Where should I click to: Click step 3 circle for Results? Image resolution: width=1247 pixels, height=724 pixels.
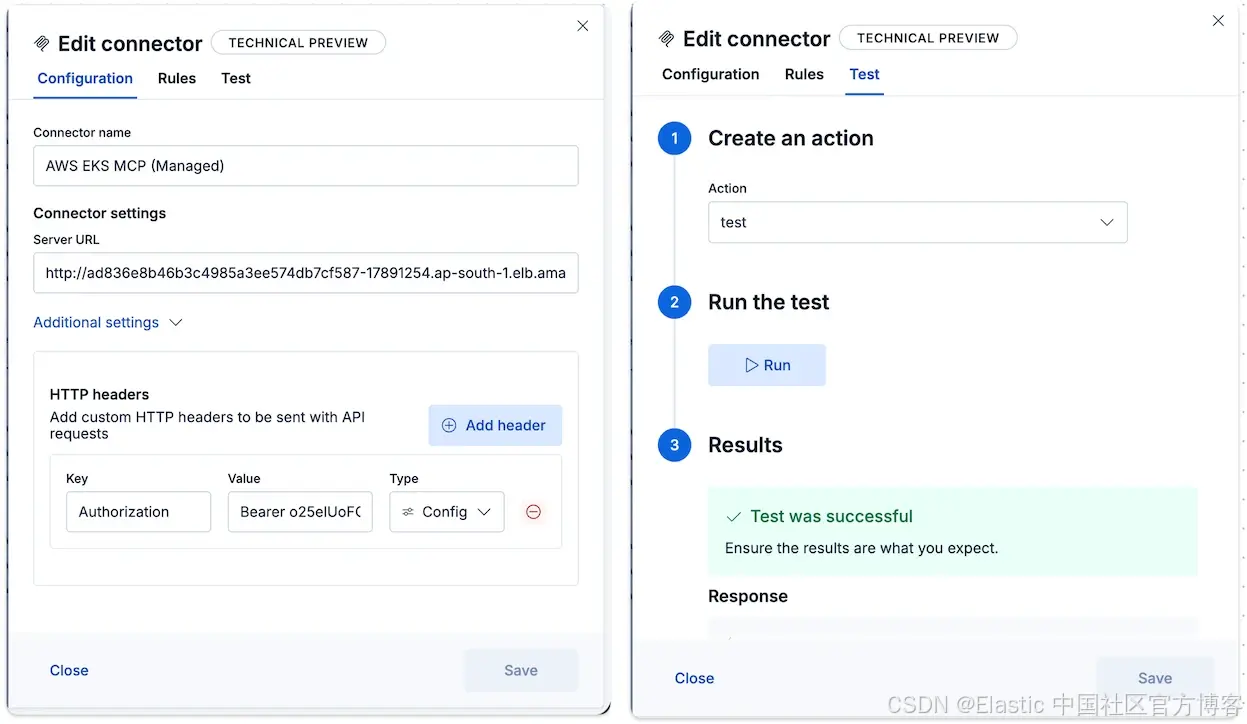pyautogui.click(x=675, y=445)
